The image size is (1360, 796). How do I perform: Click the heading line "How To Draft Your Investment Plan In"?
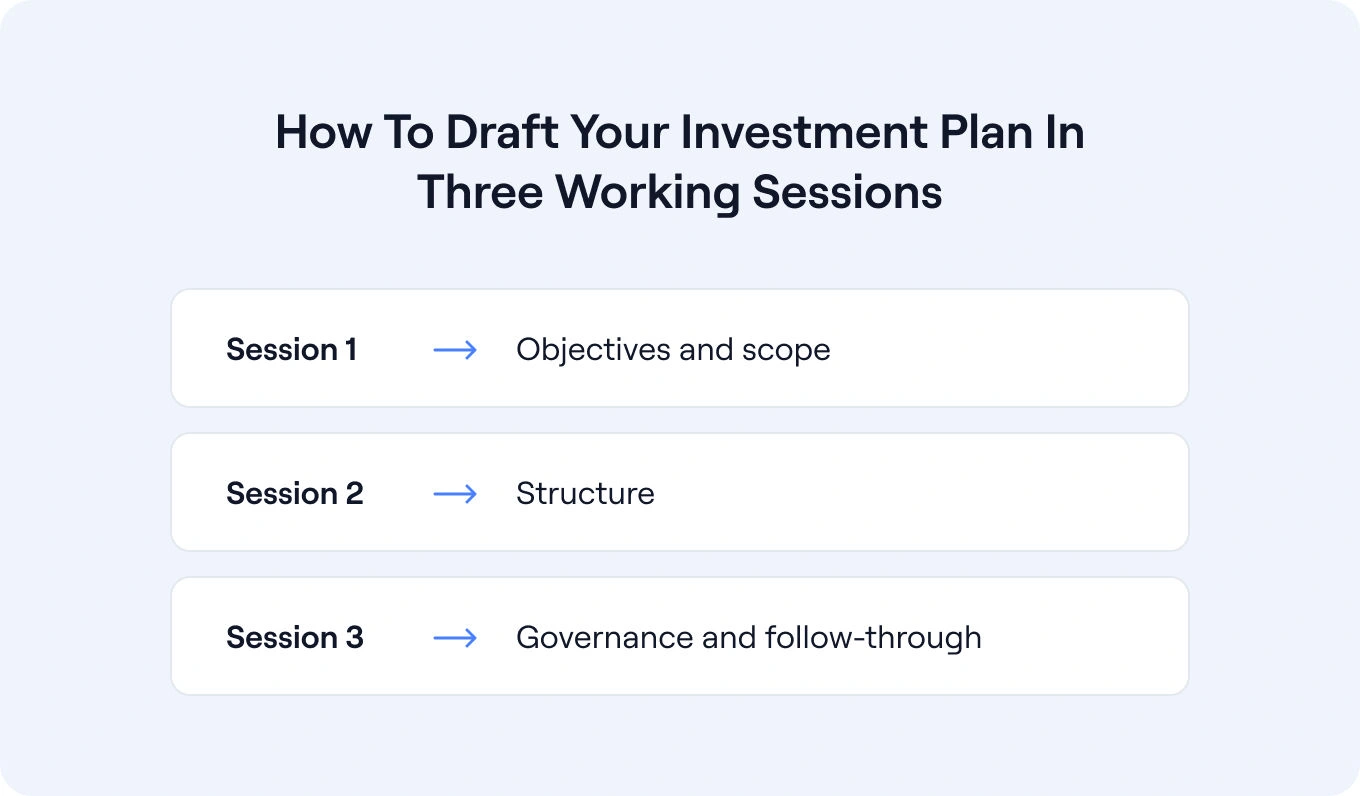[680, 133]
